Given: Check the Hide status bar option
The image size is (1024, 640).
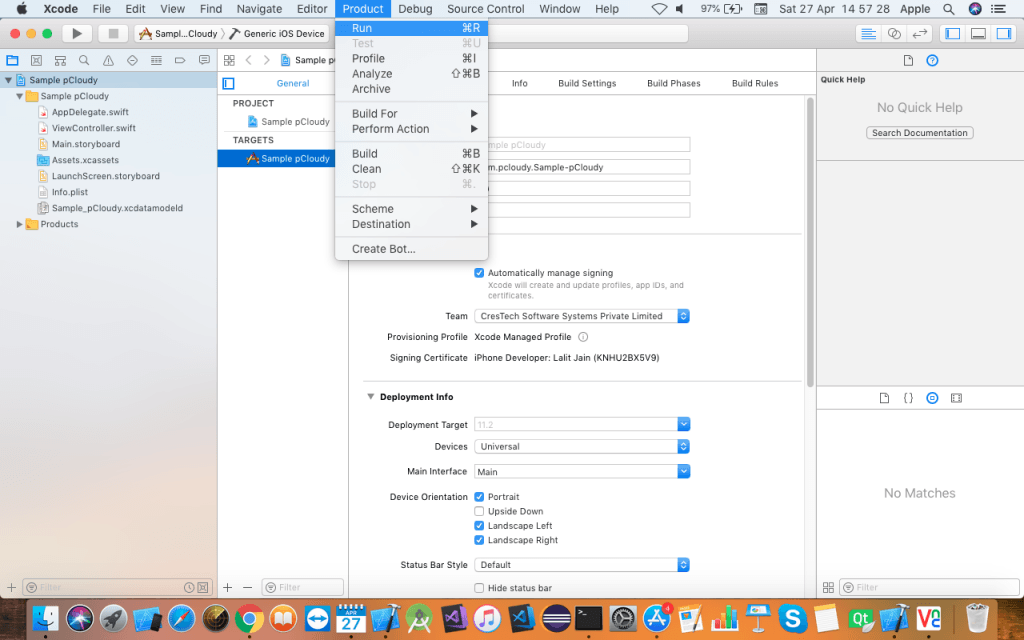Looking at the screenshot, I should coord(479,588).
